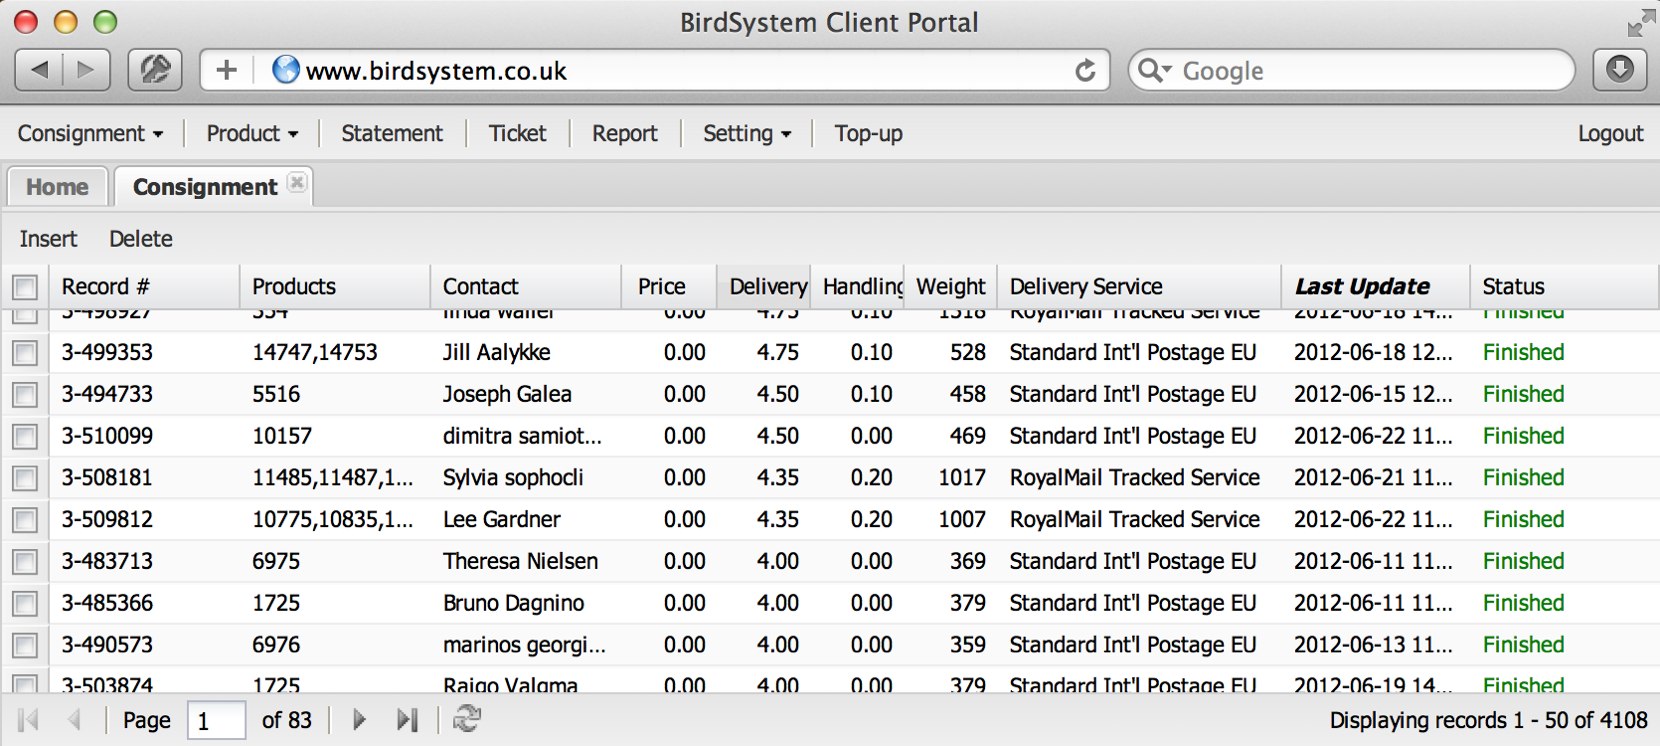This screenshot has width=1660, height=746.
Task: Open the Report menu item
Action: tap(625, 133)
